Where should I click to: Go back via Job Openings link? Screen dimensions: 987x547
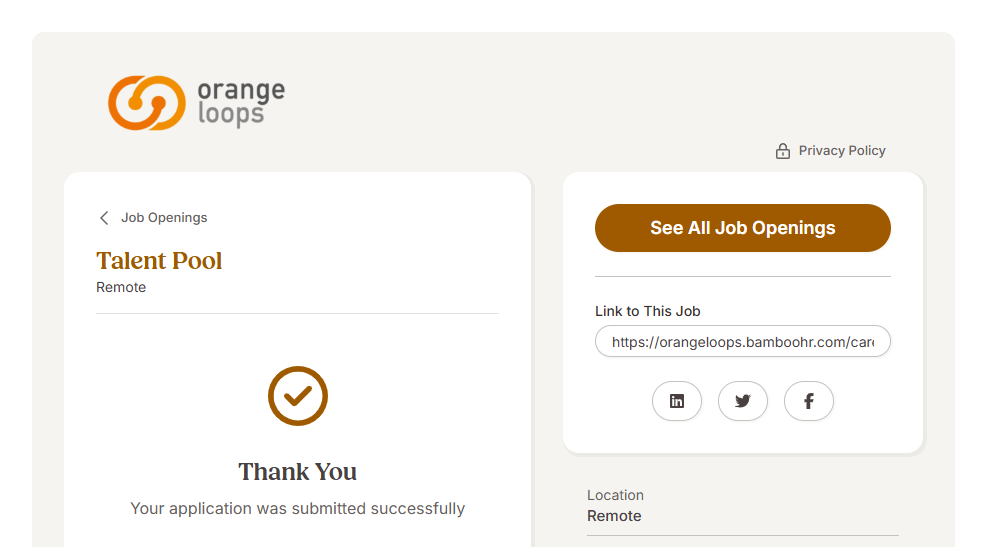pos(164,218)
